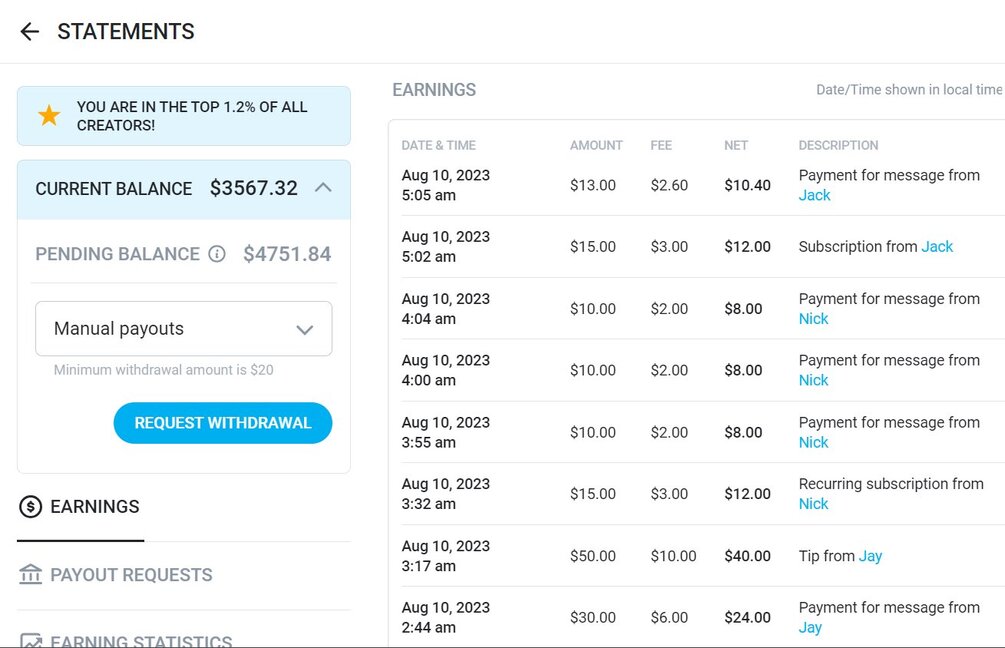Click the top creators percentage banner
The height and width of the screenshot is (648, 1005).
click(x=184, y=116)
